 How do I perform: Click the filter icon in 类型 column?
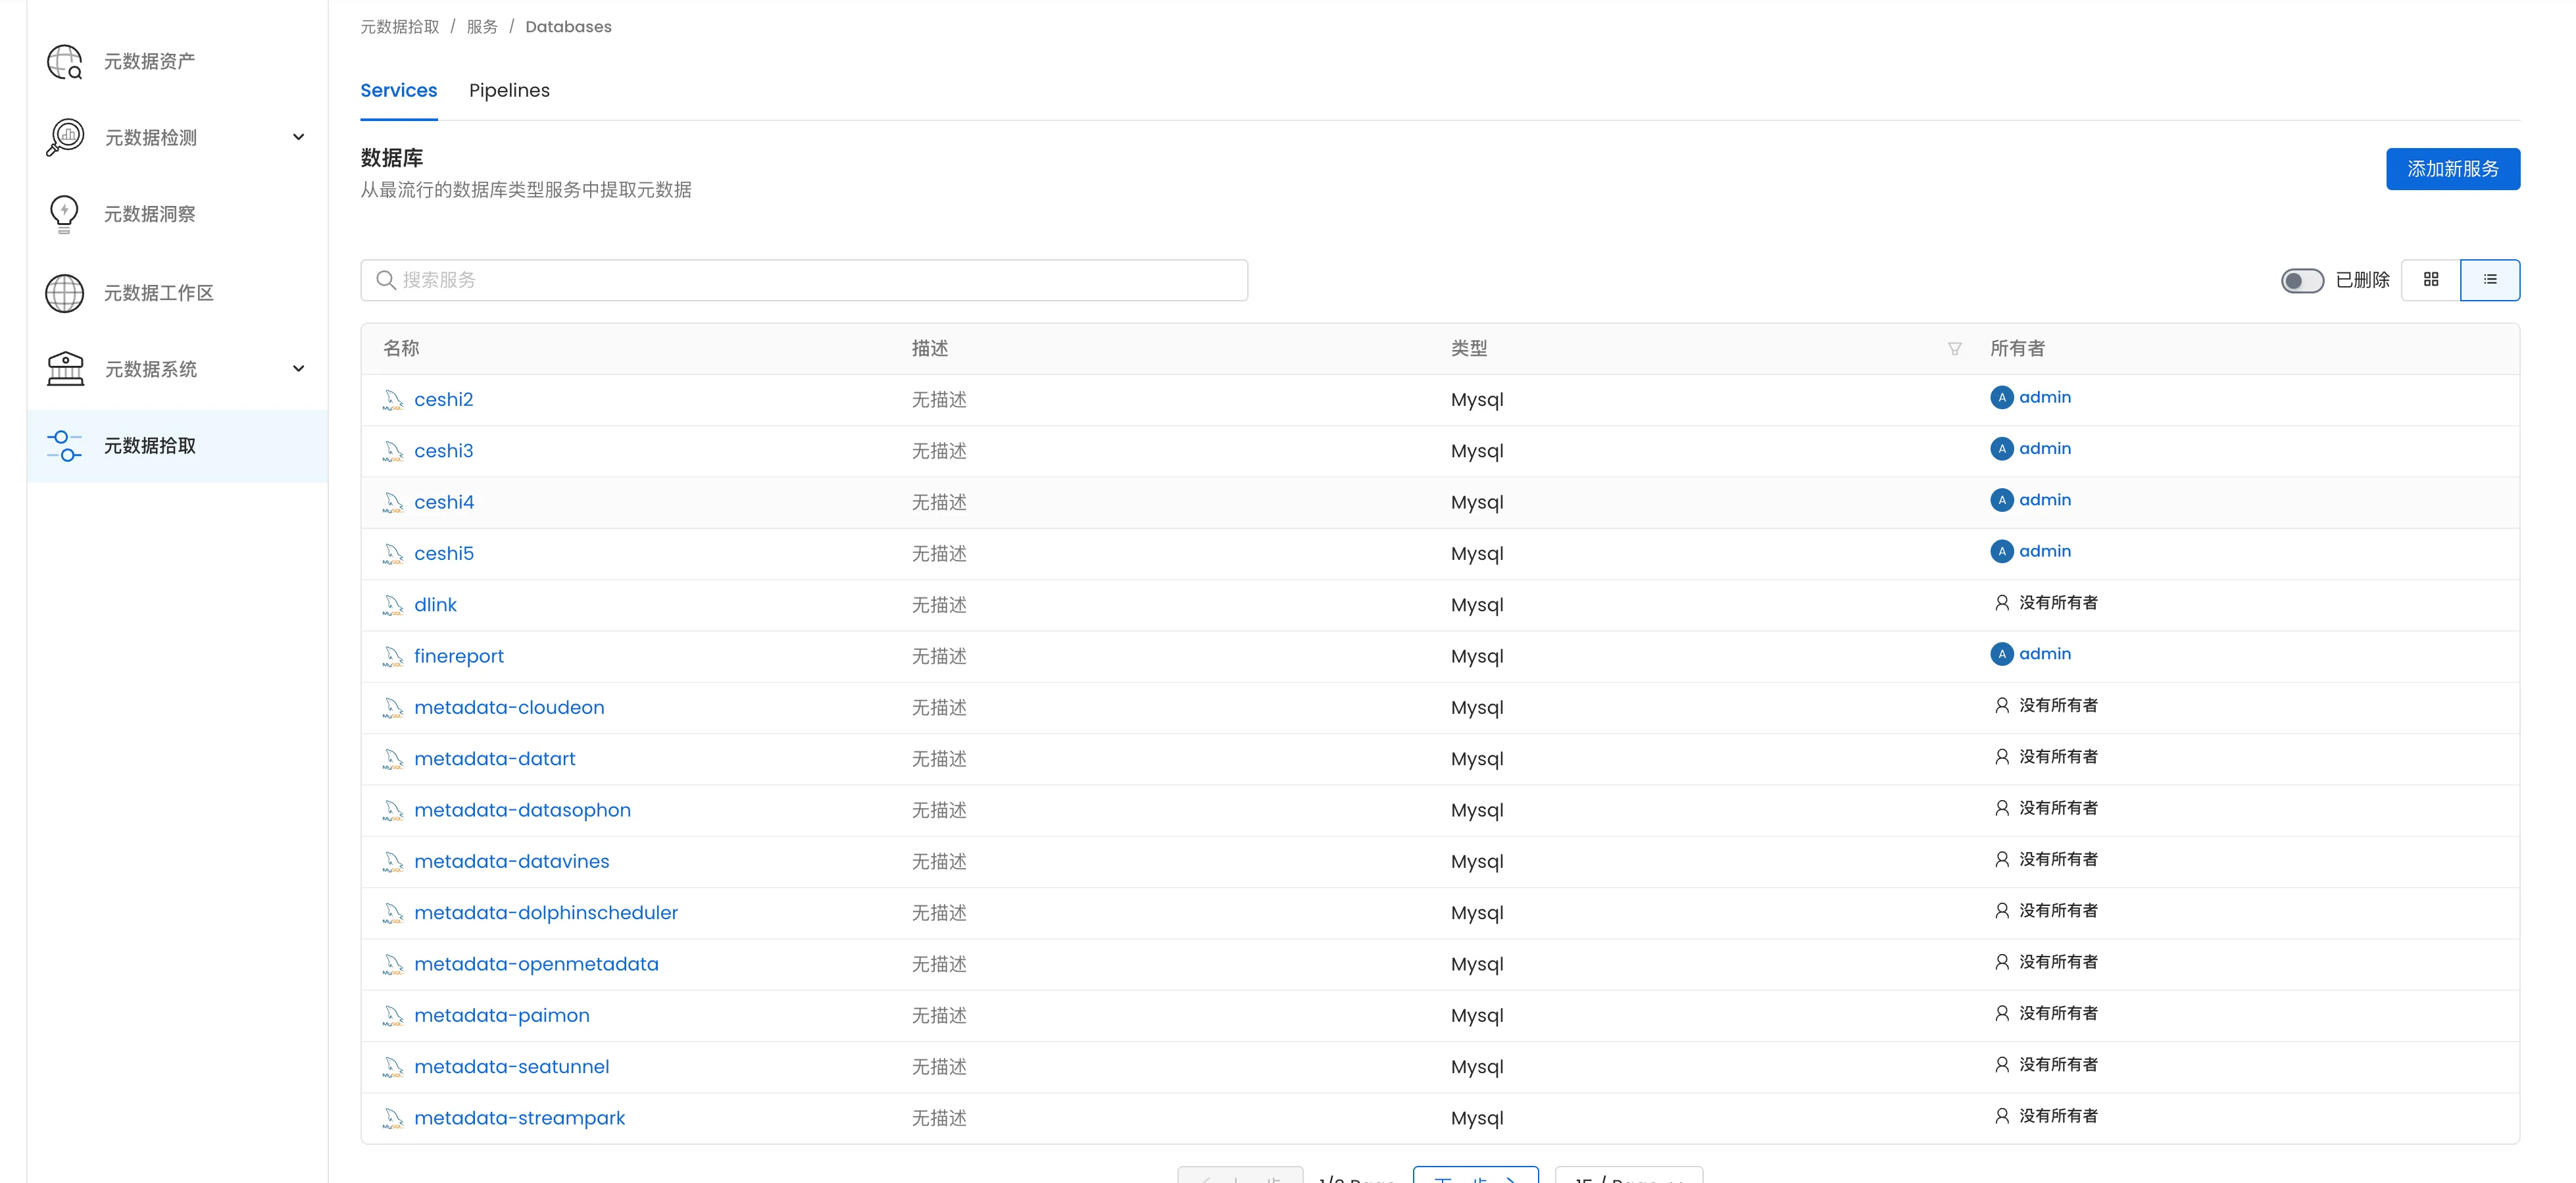[1954, 349]
